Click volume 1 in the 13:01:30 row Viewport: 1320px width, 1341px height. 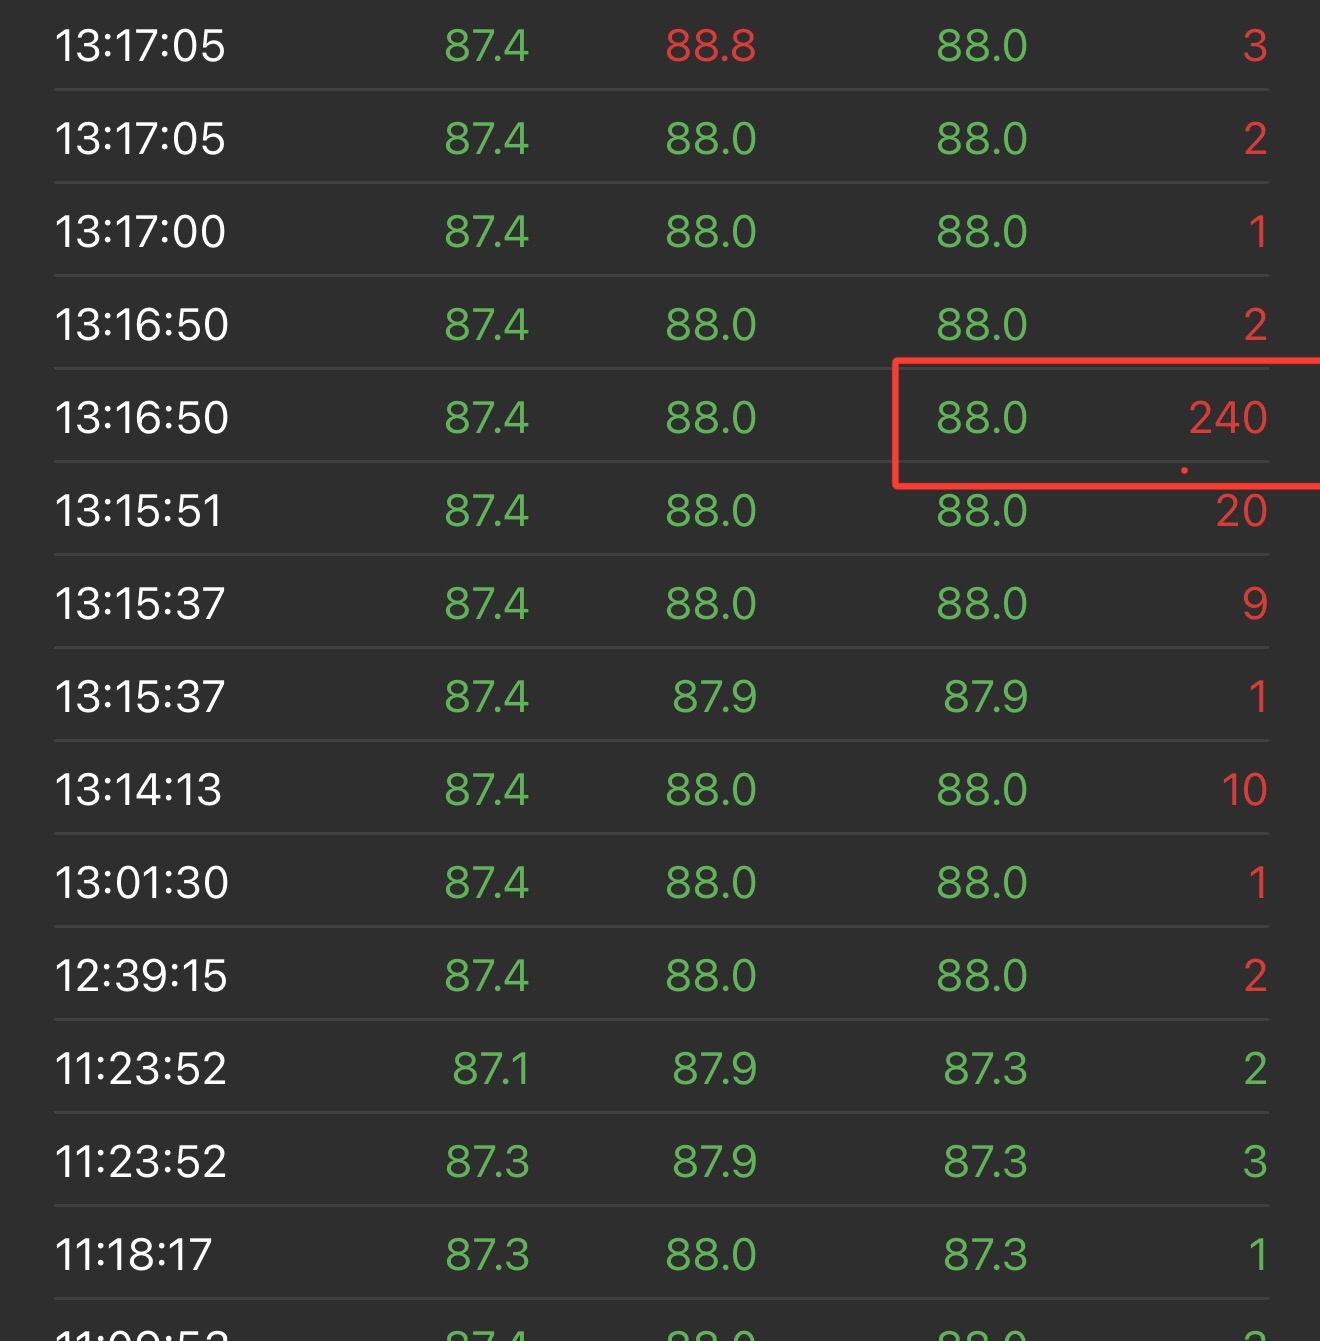point(1257,883)
